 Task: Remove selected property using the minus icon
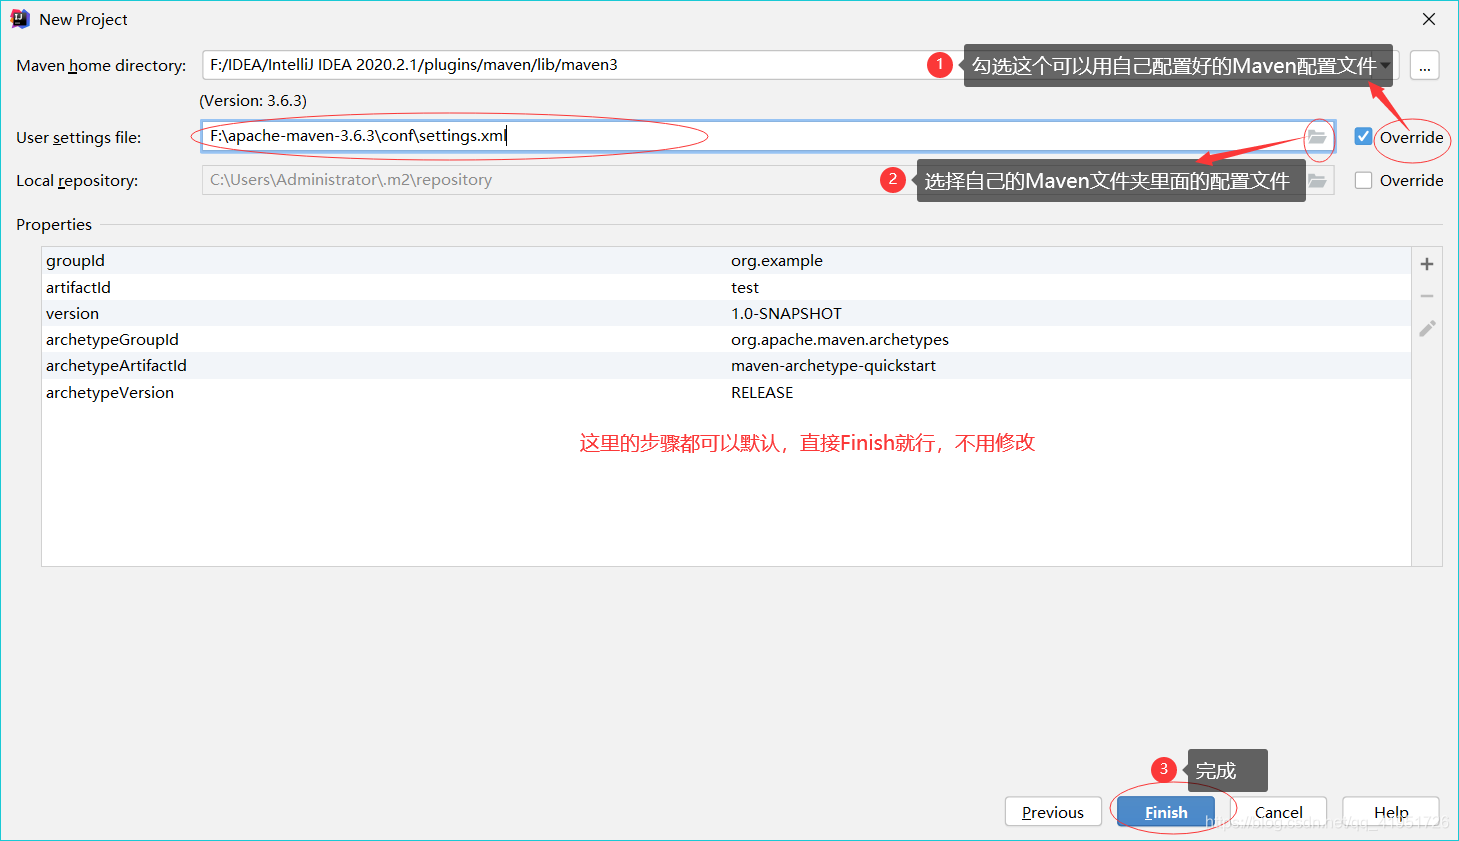point(1427,295)
